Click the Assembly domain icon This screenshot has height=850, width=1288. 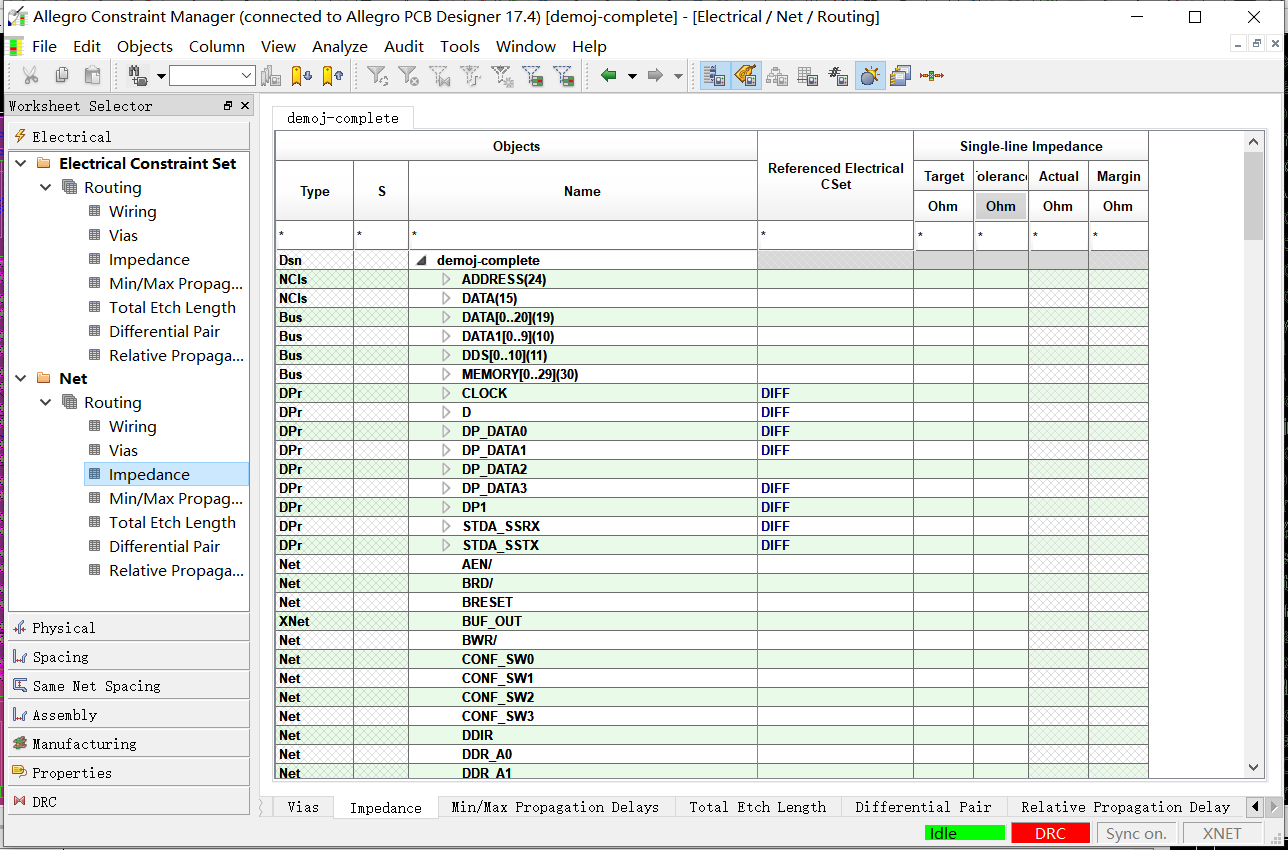point(20,714)
